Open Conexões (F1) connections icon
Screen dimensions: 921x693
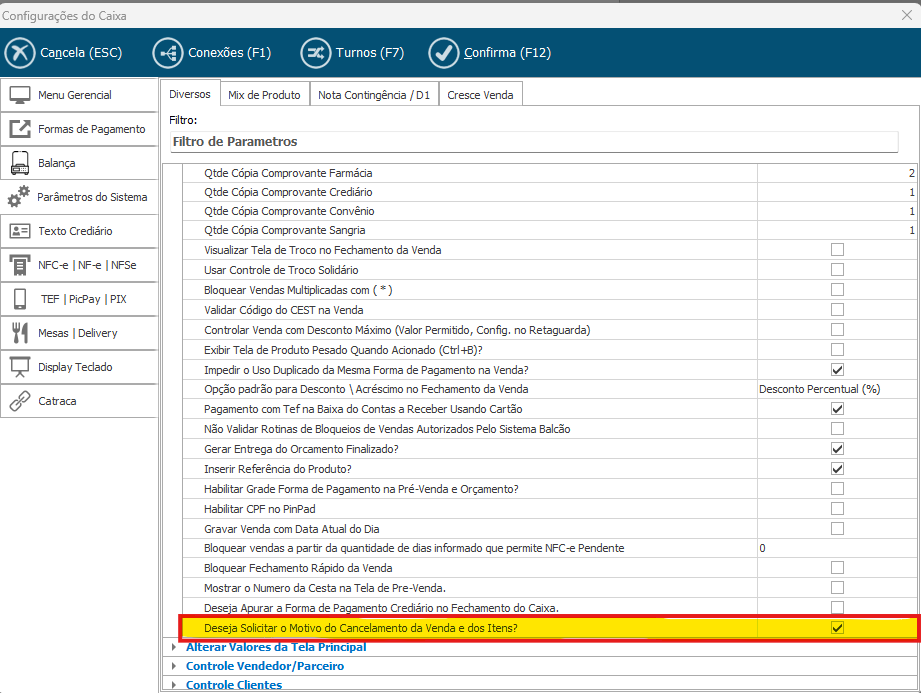(x=168, y=53)
